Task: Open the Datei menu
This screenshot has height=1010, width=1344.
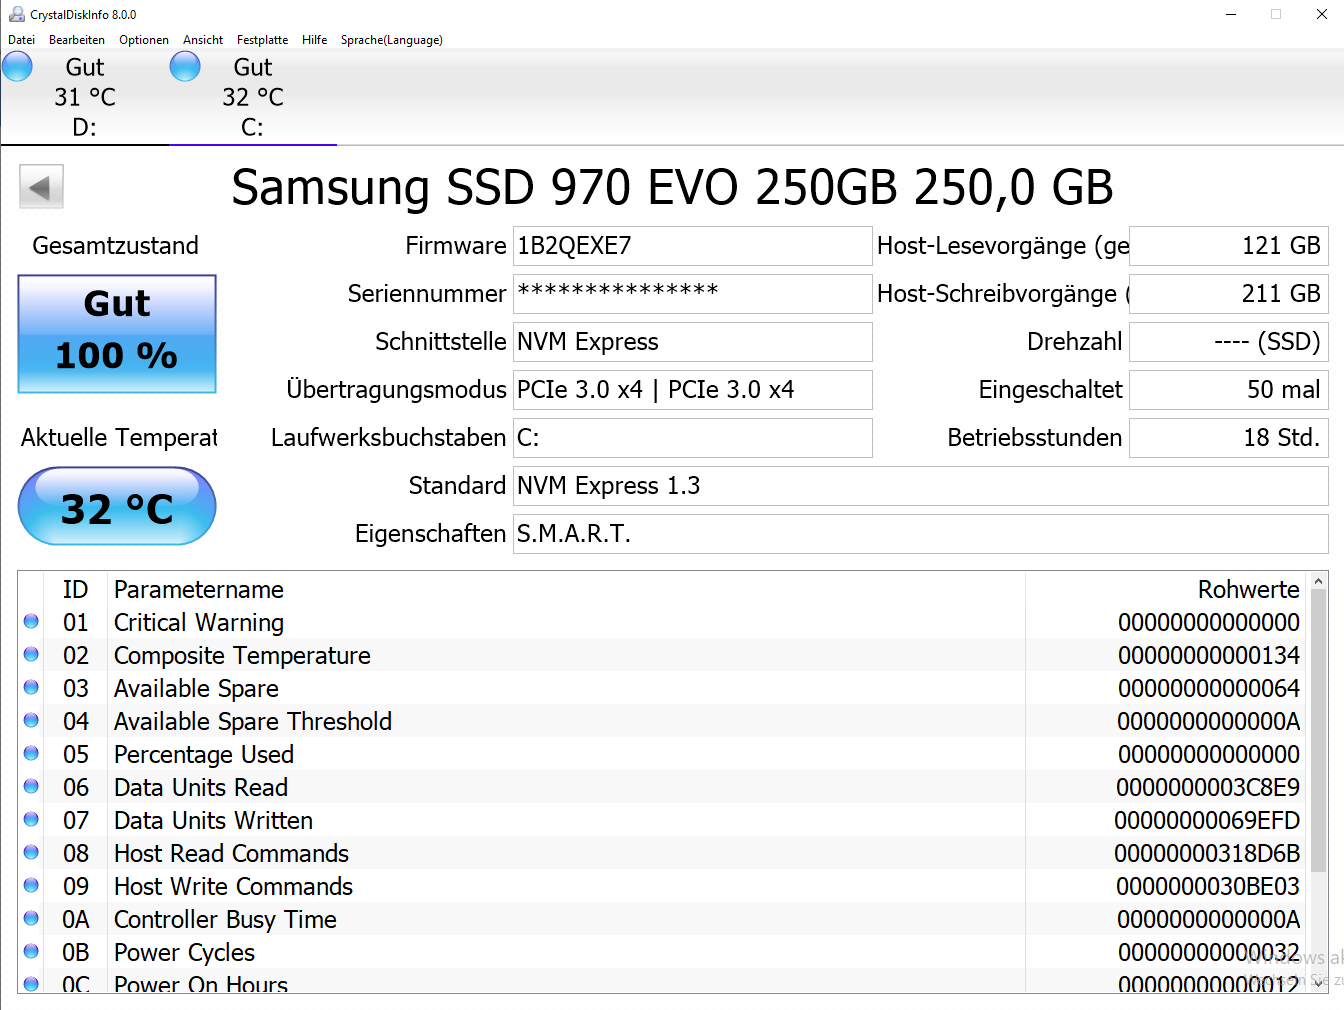Action: coord(21,40)
